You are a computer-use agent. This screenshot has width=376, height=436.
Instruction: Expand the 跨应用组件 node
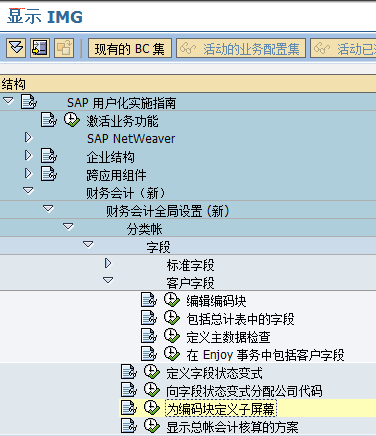click(x=29, y=173)
